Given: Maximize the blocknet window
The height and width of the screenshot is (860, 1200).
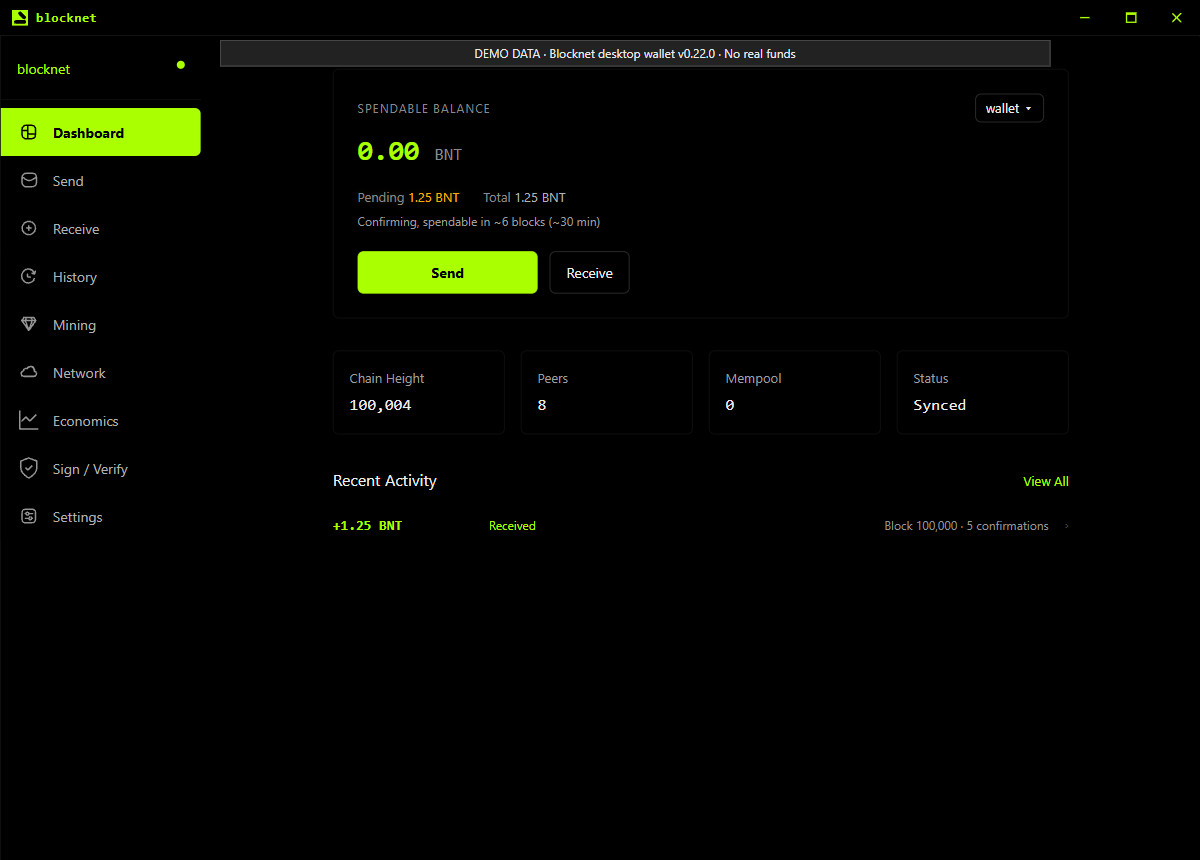Looking at the screenshot, I should (x=1131, y=17).
